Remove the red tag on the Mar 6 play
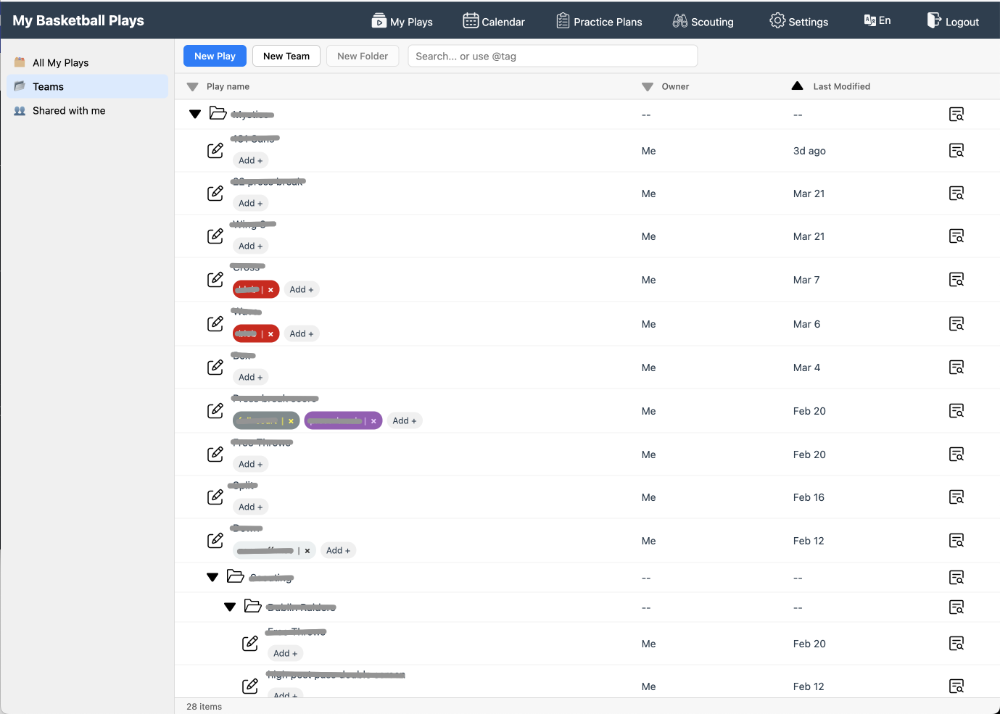 point(270,334)
